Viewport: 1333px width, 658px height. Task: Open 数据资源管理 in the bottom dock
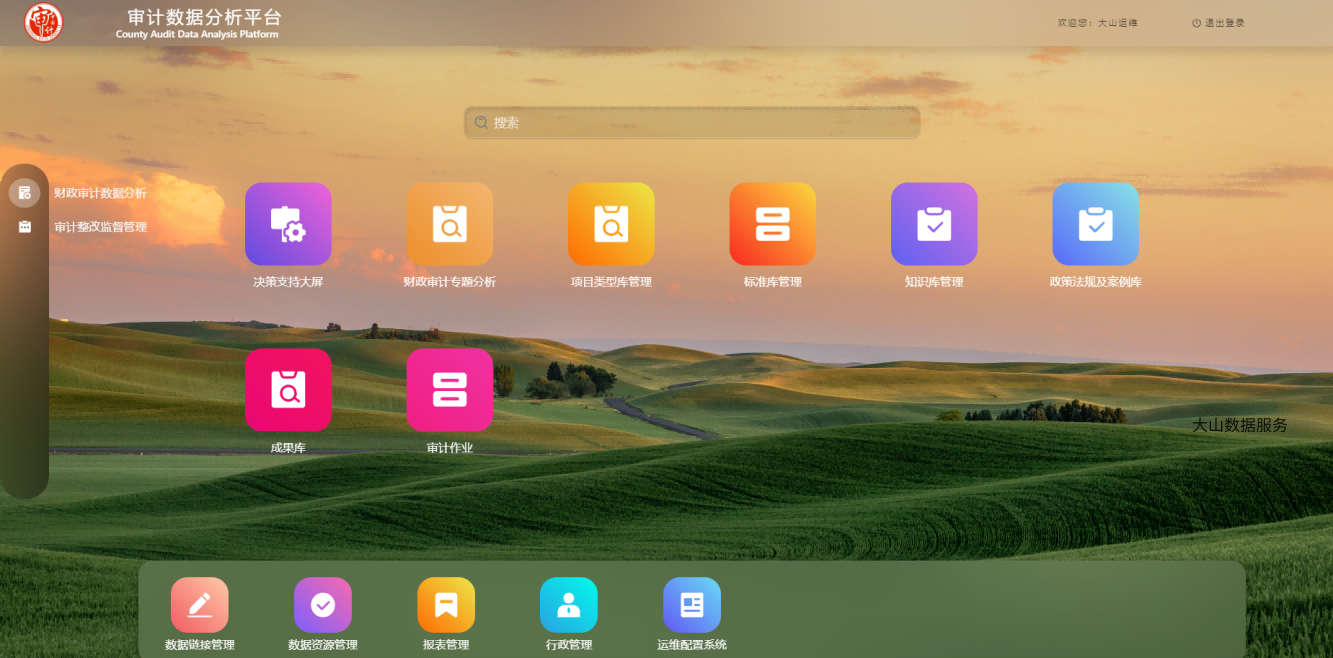coord(323,605)
